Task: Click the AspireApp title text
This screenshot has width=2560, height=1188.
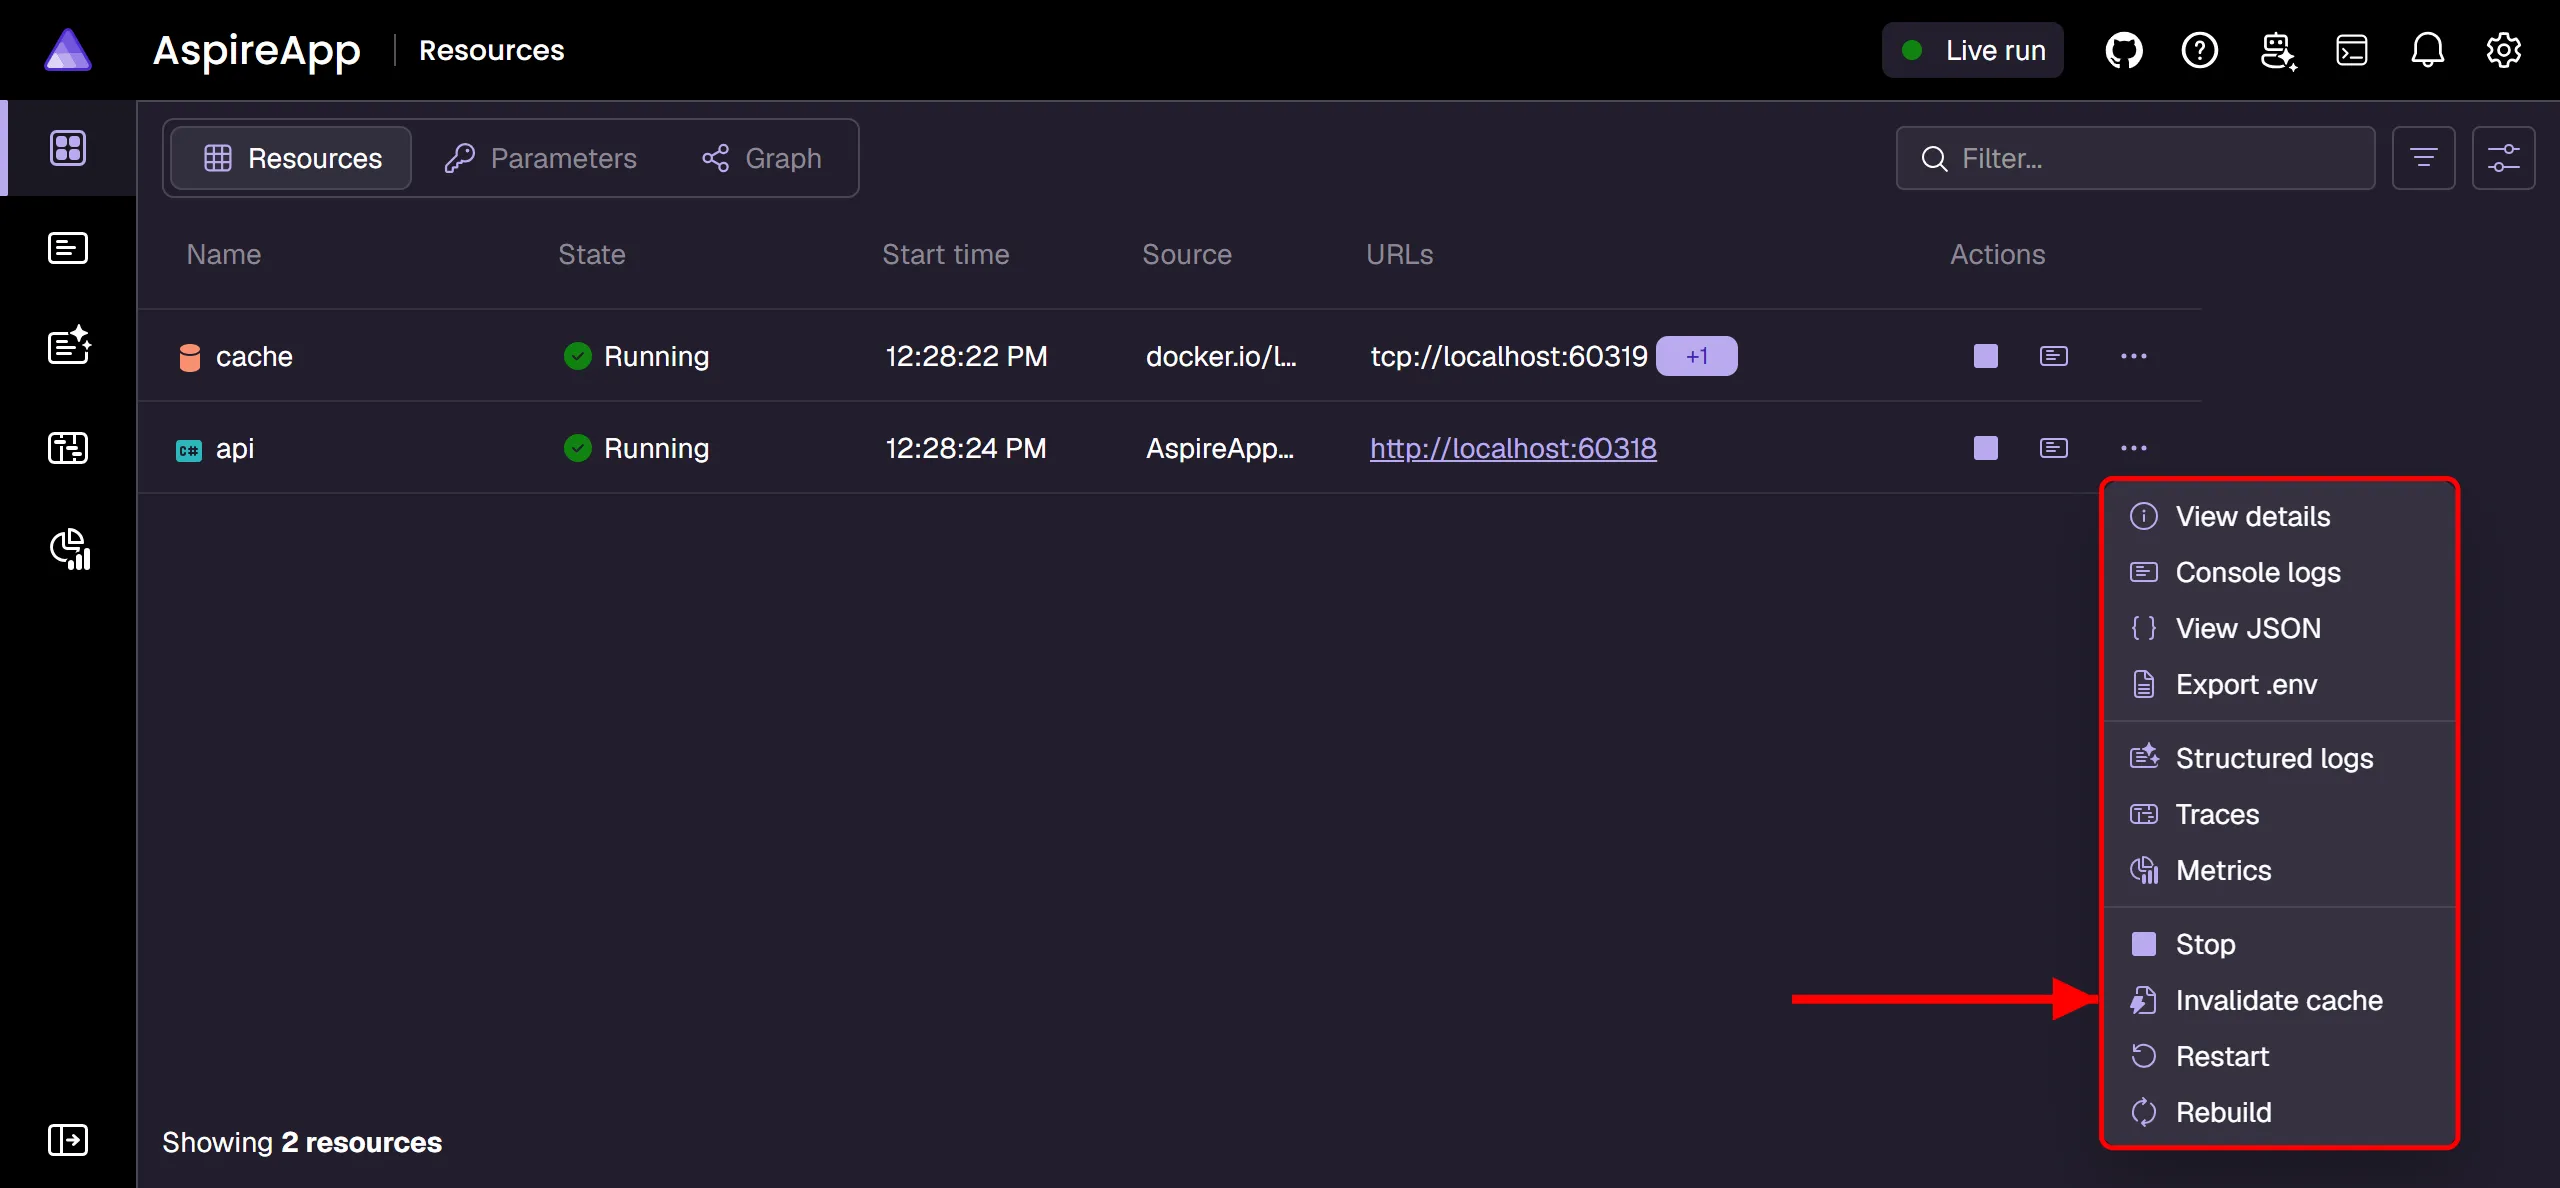Action: click(256, 50)
